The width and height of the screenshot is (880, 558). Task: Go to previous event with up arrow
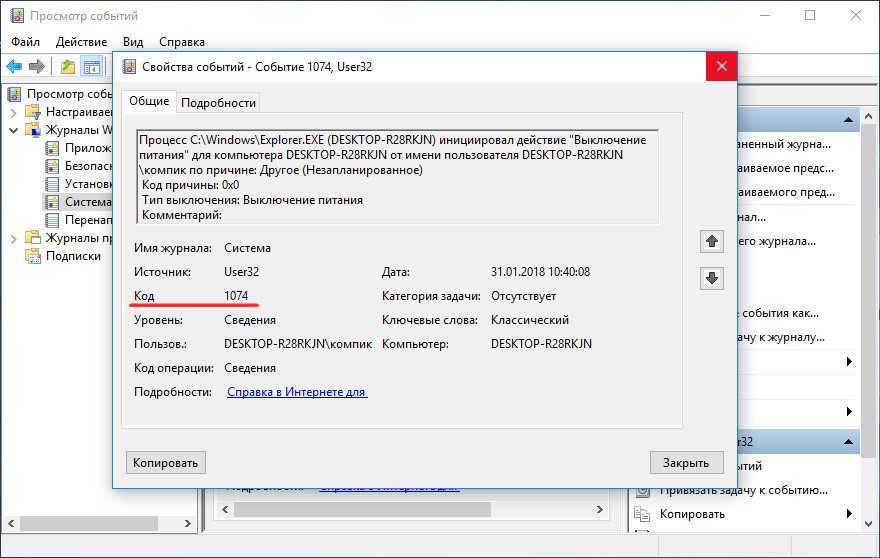coord(712,241)
